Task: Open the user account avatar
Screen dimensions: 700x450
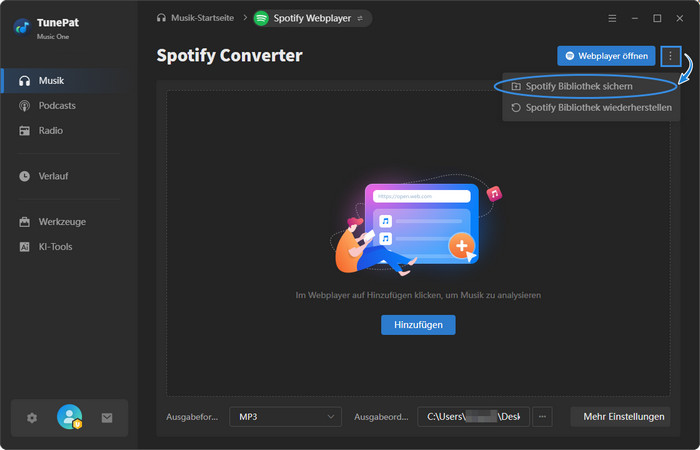Action: click(70, 417)
